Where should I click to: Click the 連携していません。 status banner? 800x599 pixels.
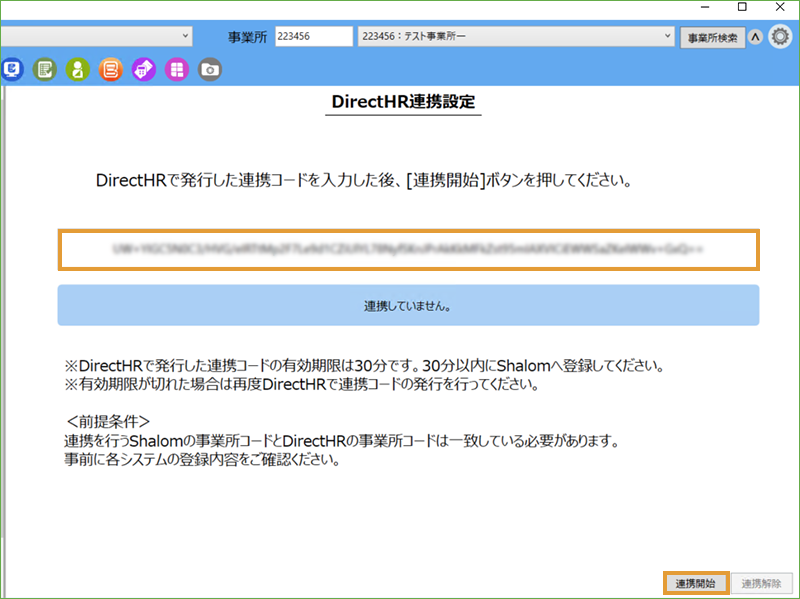pyautogui.click(x=408, y=305)
